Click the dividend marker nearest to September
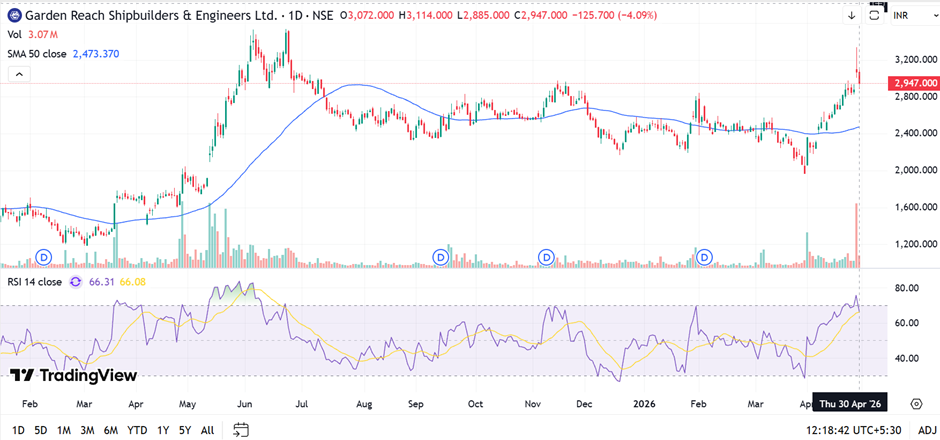Screen dimensions: 940x440 click(x=441, y=257)
